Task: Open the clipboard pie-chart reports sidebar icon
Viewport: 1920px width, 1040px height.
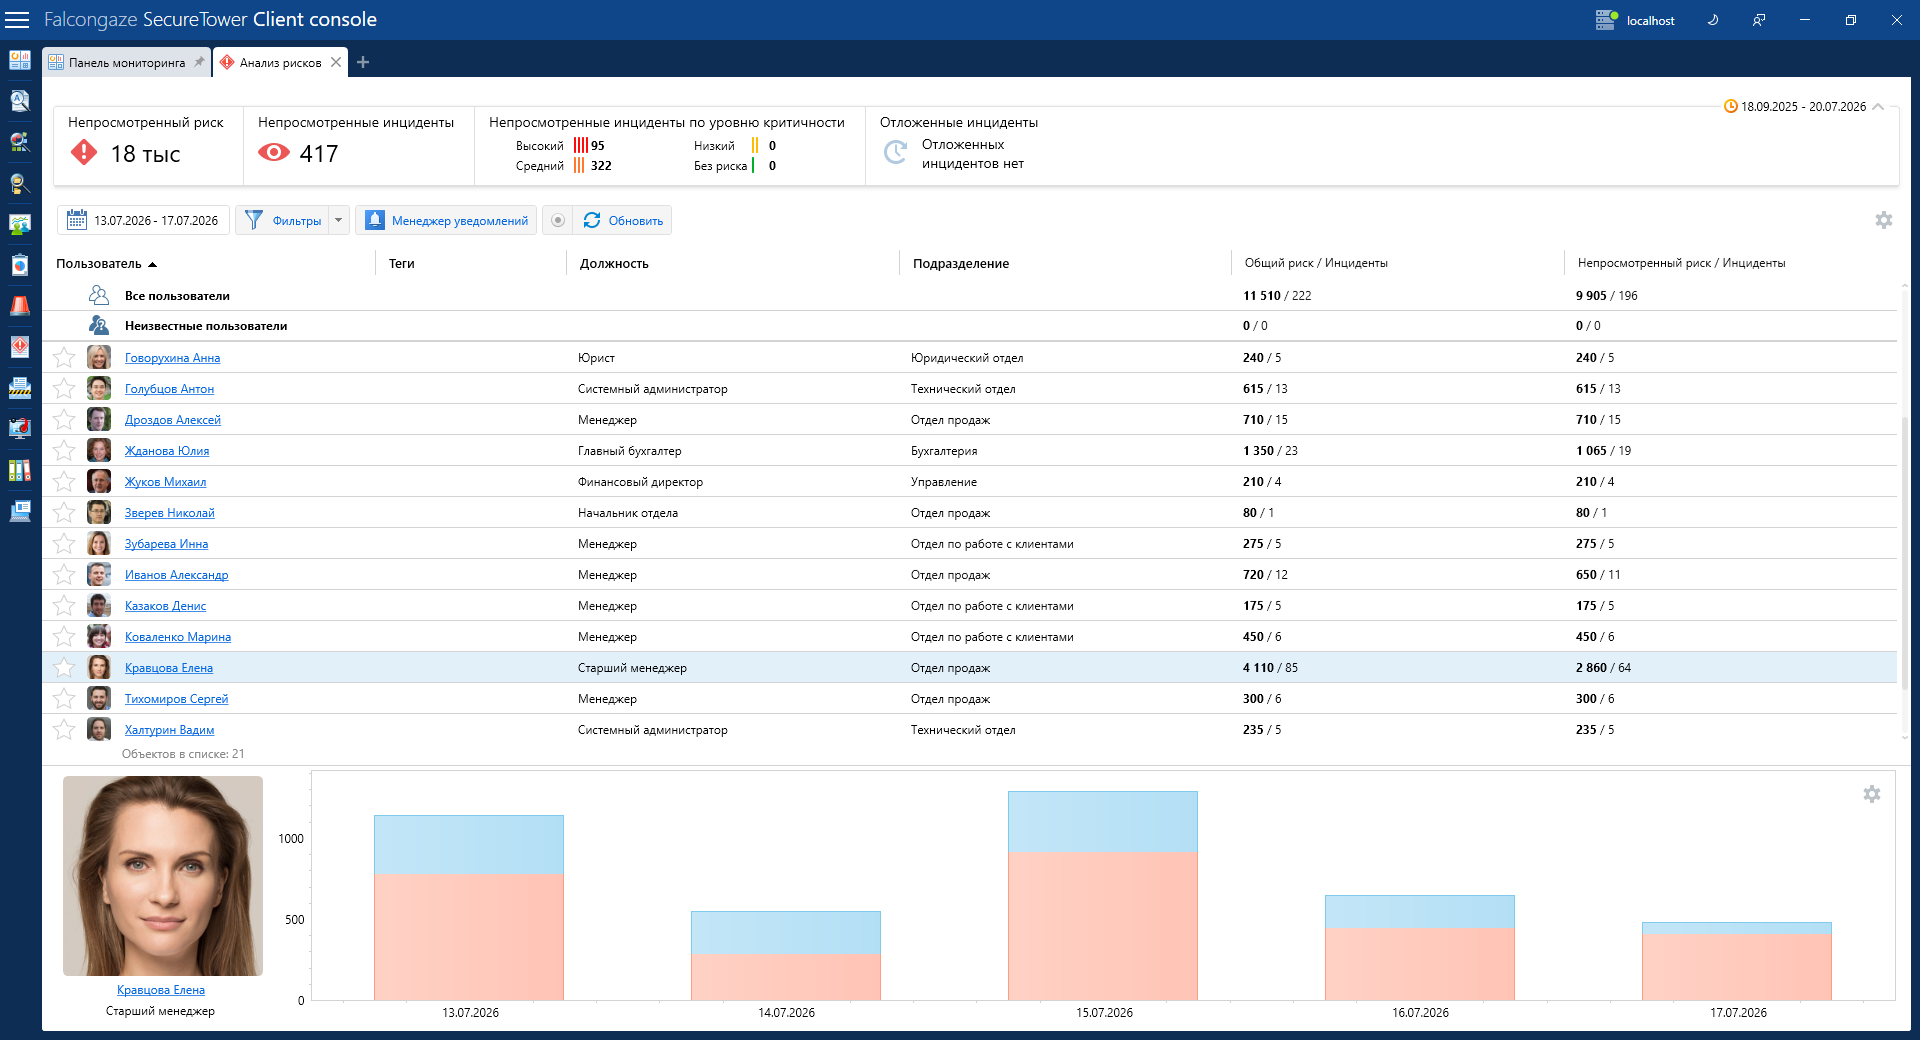Action: (20, 265)
